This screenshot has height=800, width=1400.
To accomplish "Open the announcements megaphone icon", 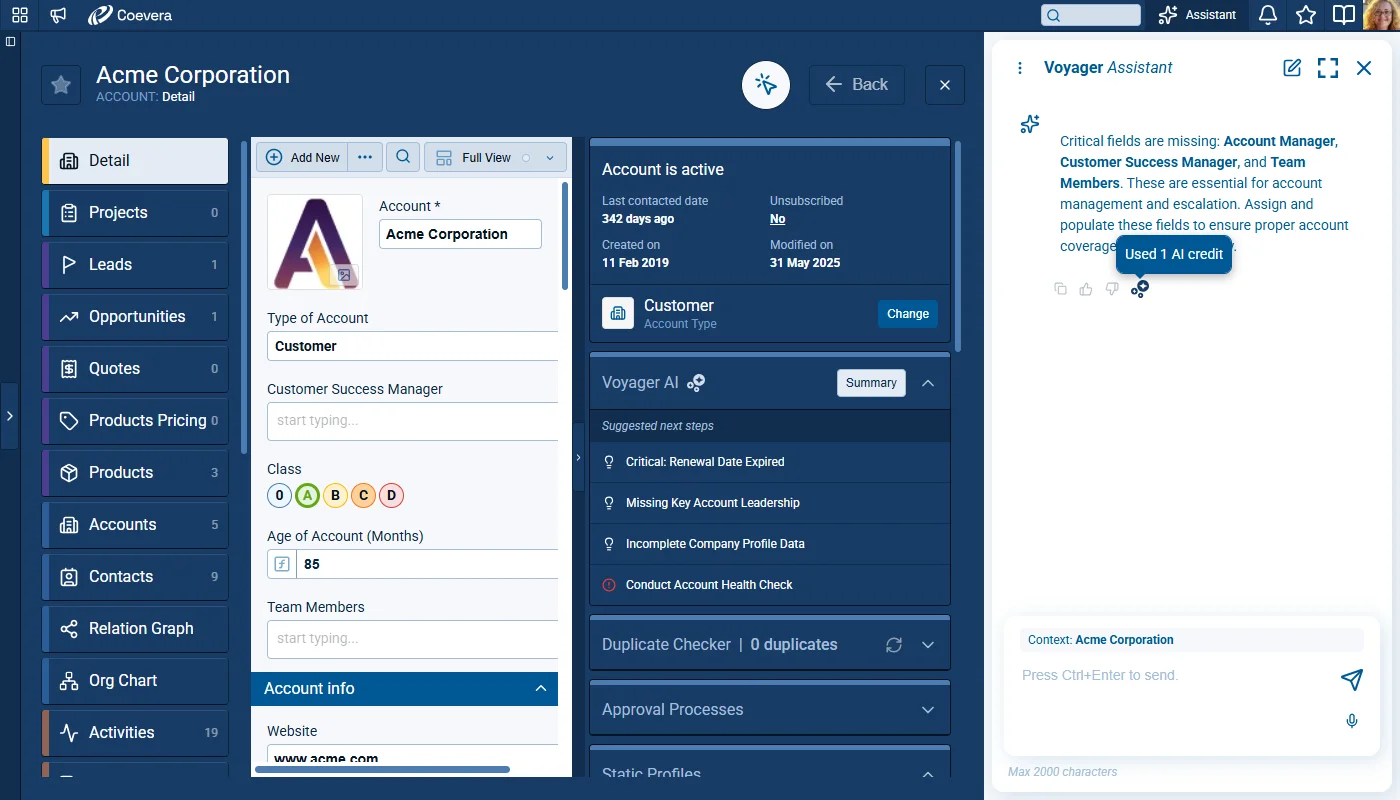I will (58, 15).
